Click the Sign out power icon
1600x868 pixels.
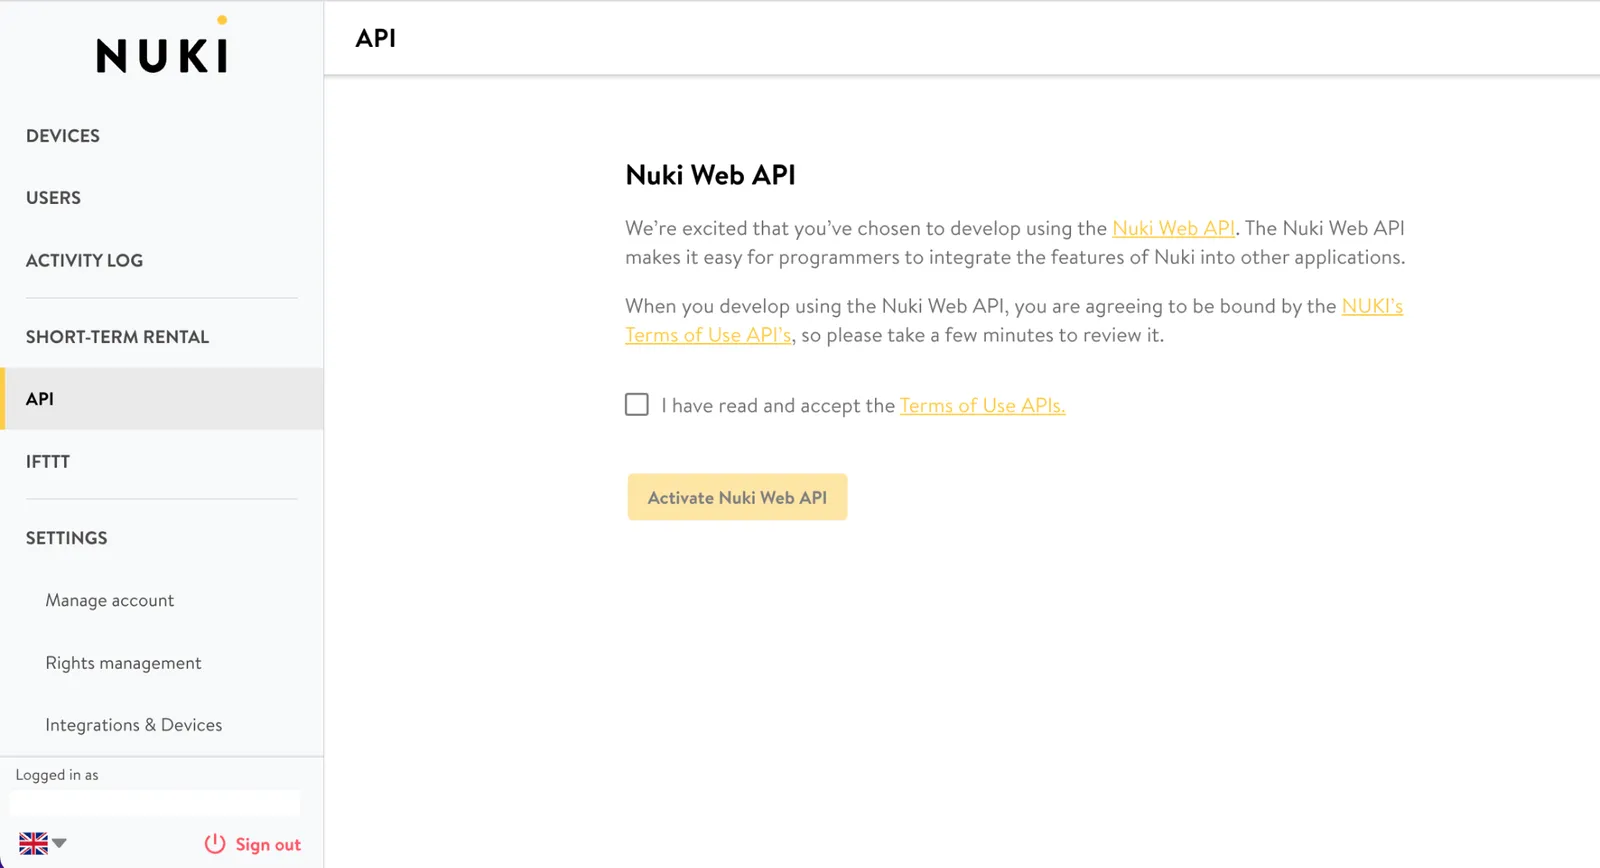tap(215, 844)
